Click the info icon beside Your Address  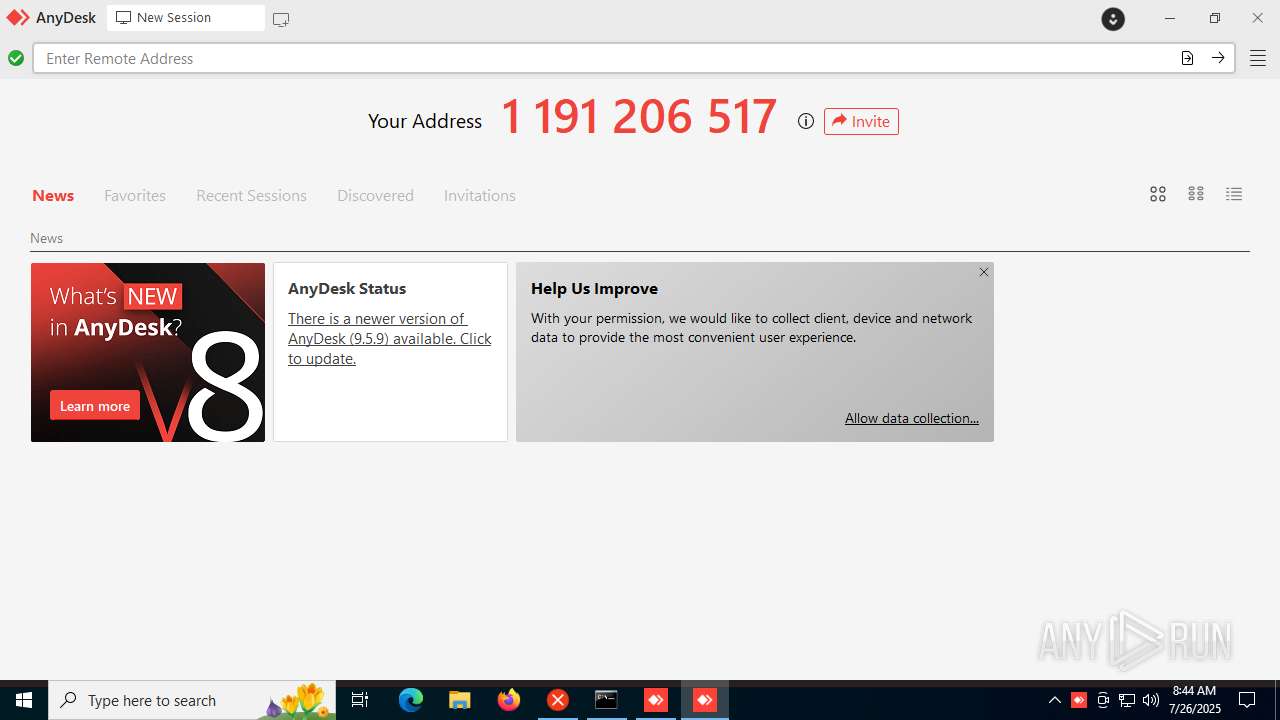point(806,121)
